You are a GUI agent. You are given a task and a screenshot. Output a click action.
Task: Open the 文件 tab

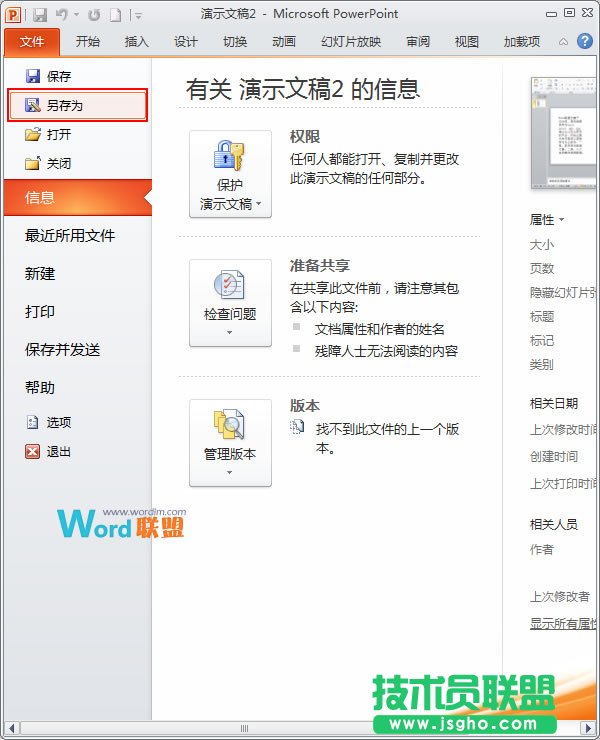(x=32, y=42)
